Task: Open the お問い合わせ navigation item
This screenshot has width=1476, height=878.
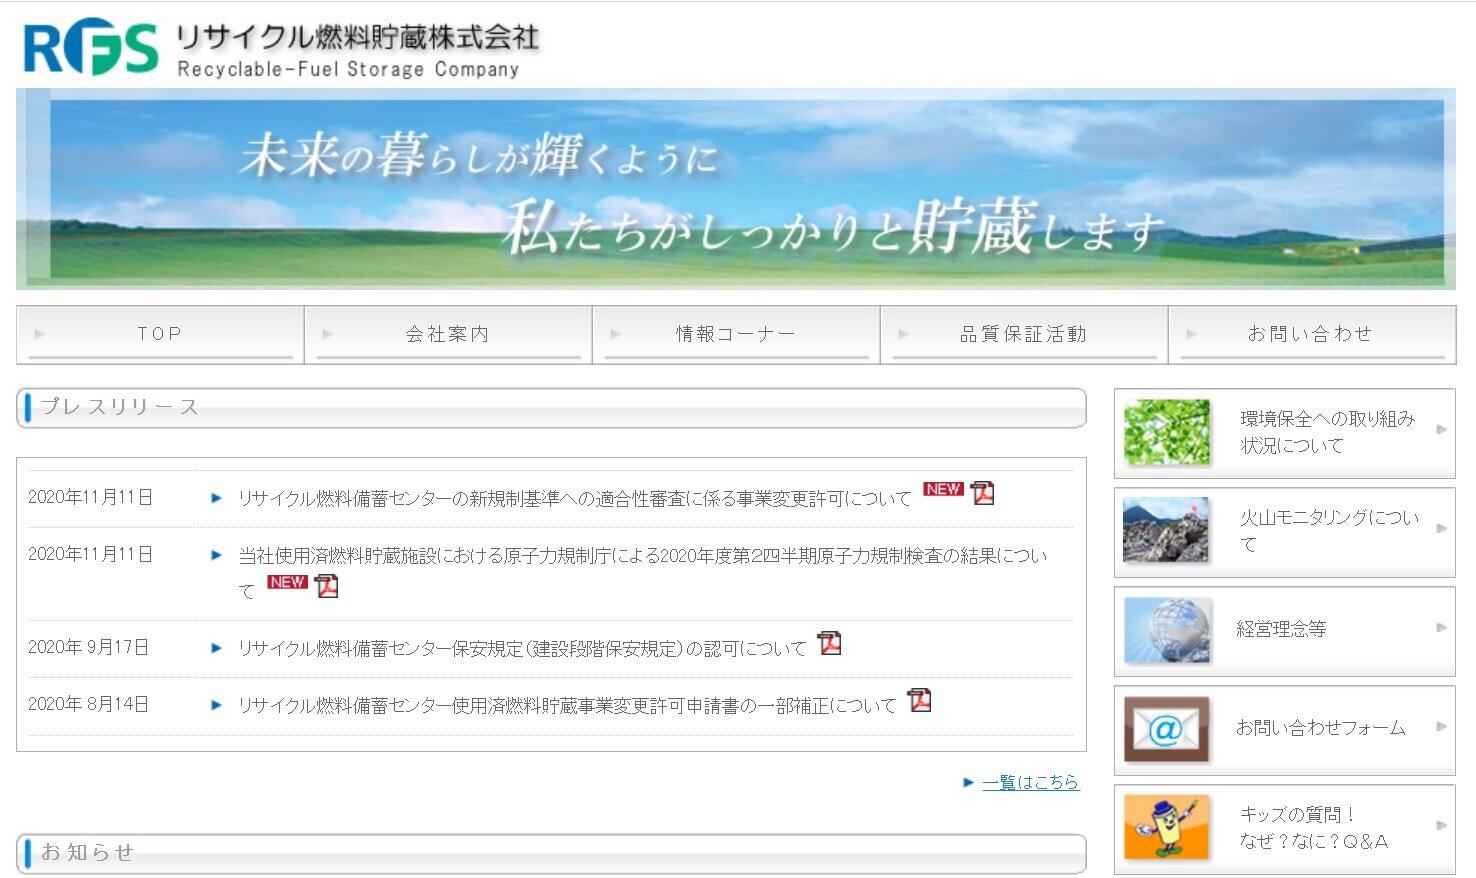Action: (1310, 334)
